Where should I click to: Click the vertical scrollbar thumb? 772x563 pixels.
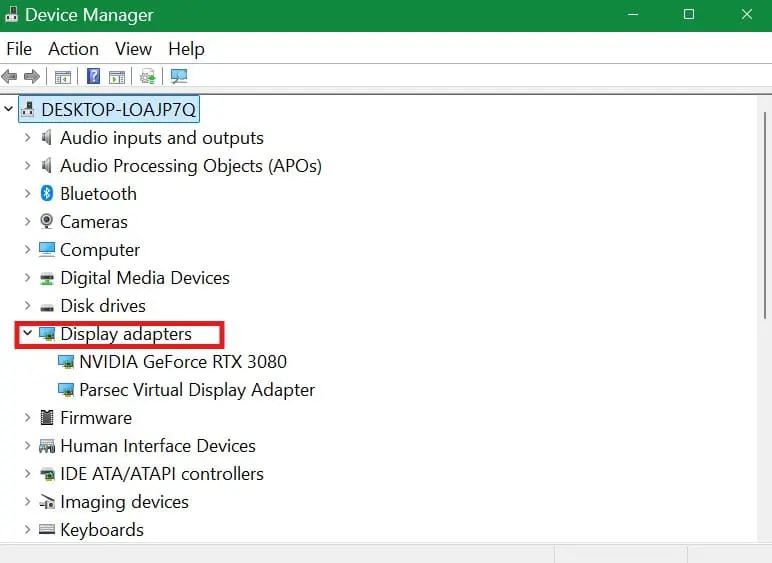click(x=765, y=215)
